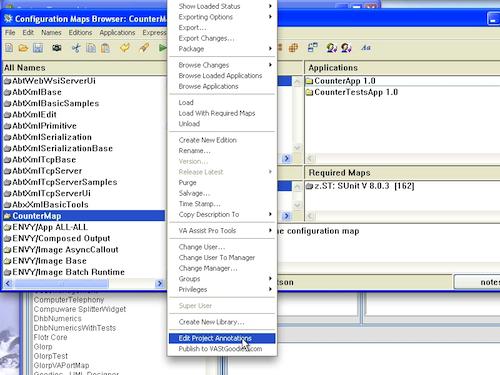Click the yellow Undo arrow icon
Screen dimensions: 500x375
[x=125, y=48]
